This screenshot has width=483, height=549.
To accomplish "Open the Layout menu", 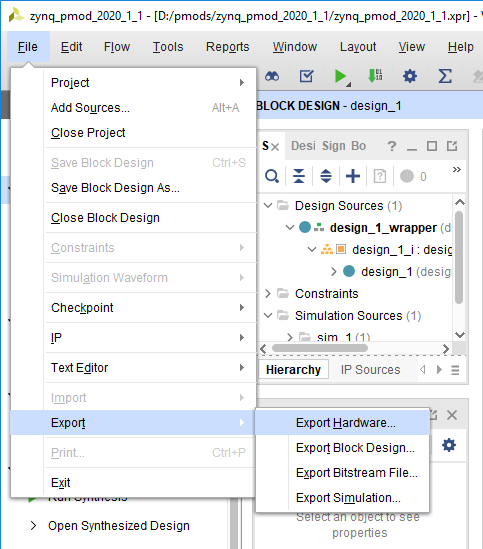I will pos(358,47).
